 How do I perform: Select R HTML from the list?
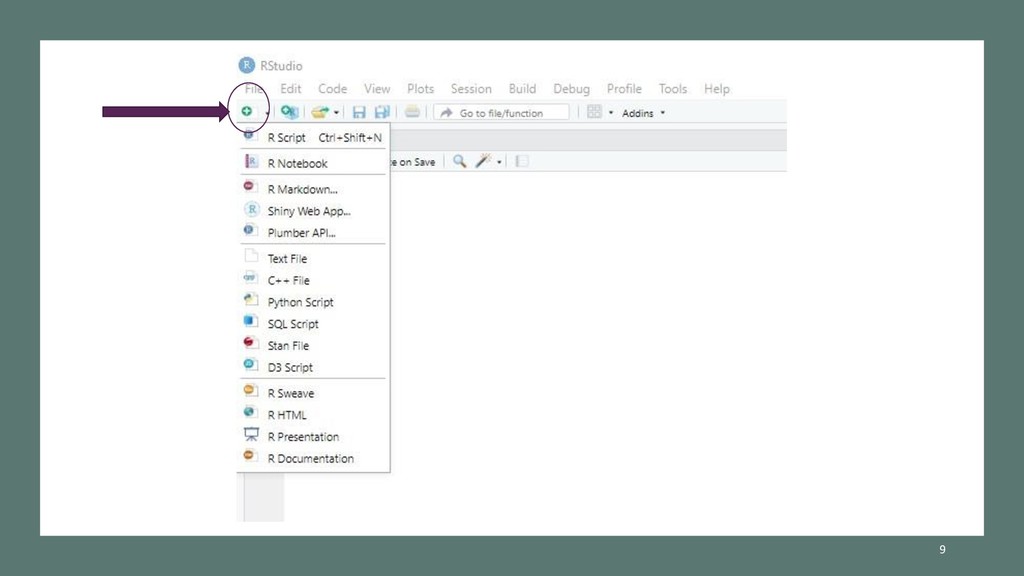pos(314,415)
